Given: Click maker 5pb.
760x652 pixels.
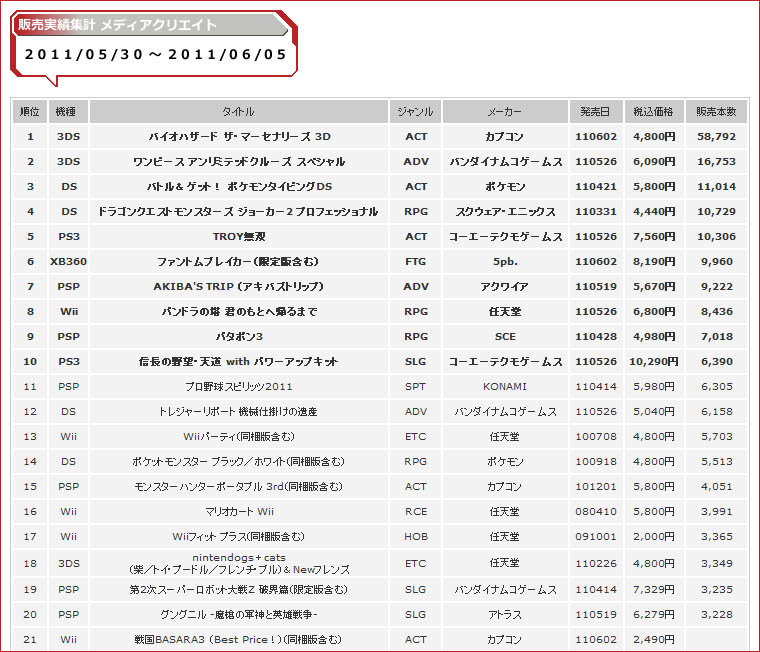Looking at the screenshot, I should coord(505,262).
